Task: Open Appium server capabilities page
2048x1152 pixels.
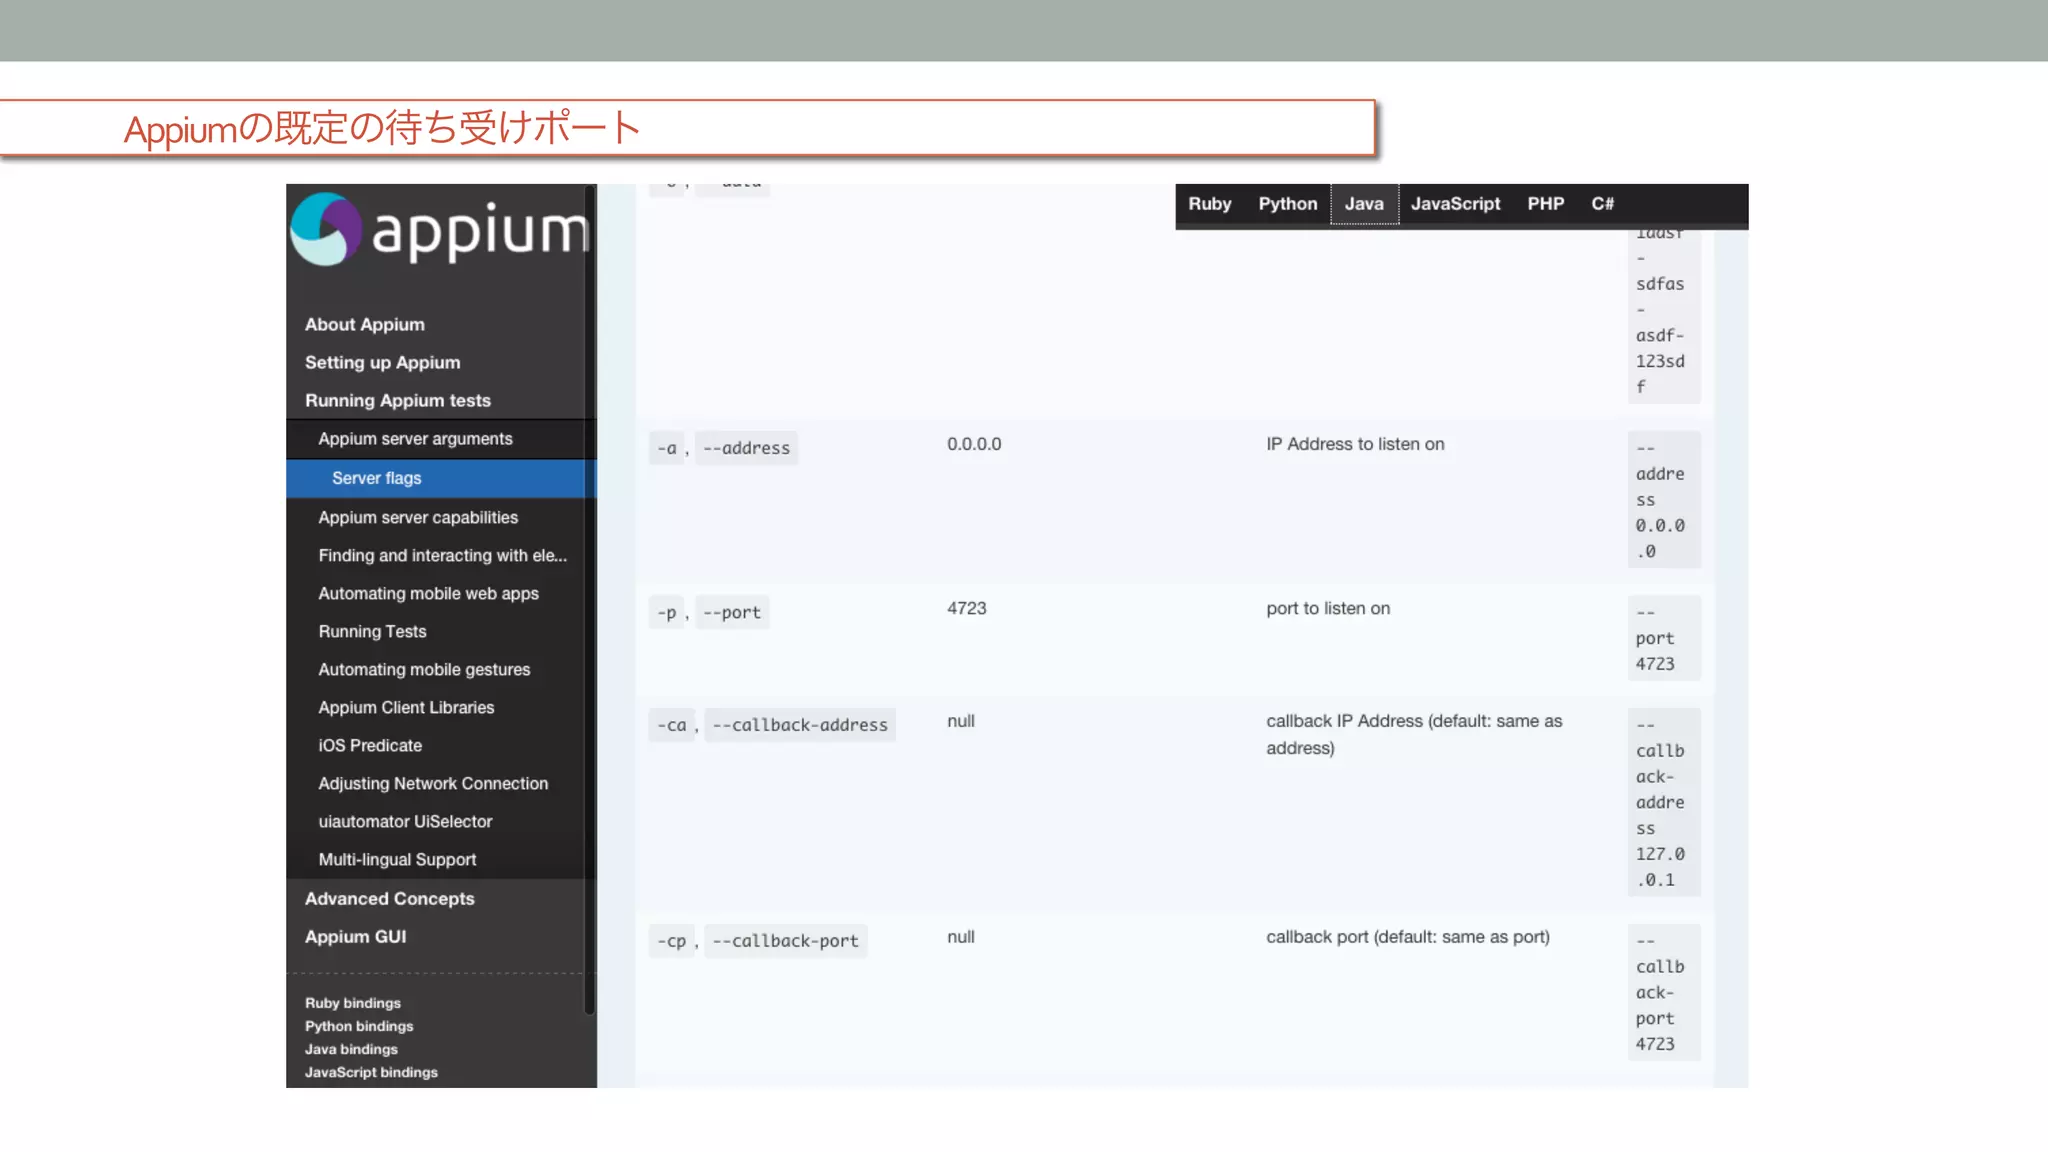Action: [x=418, y=517]
